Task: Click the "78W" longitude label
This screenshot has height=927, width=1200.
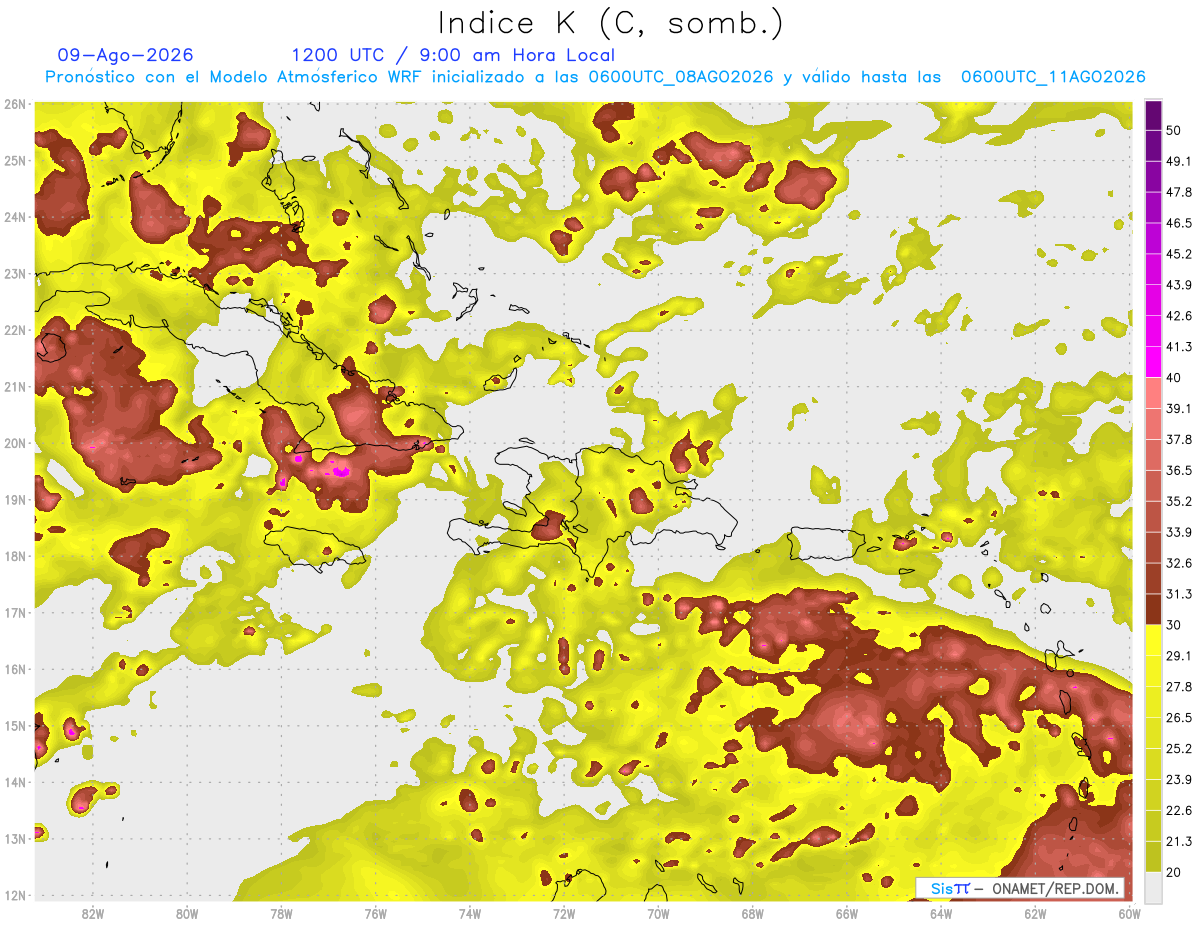Action: [x=281, y=914]
